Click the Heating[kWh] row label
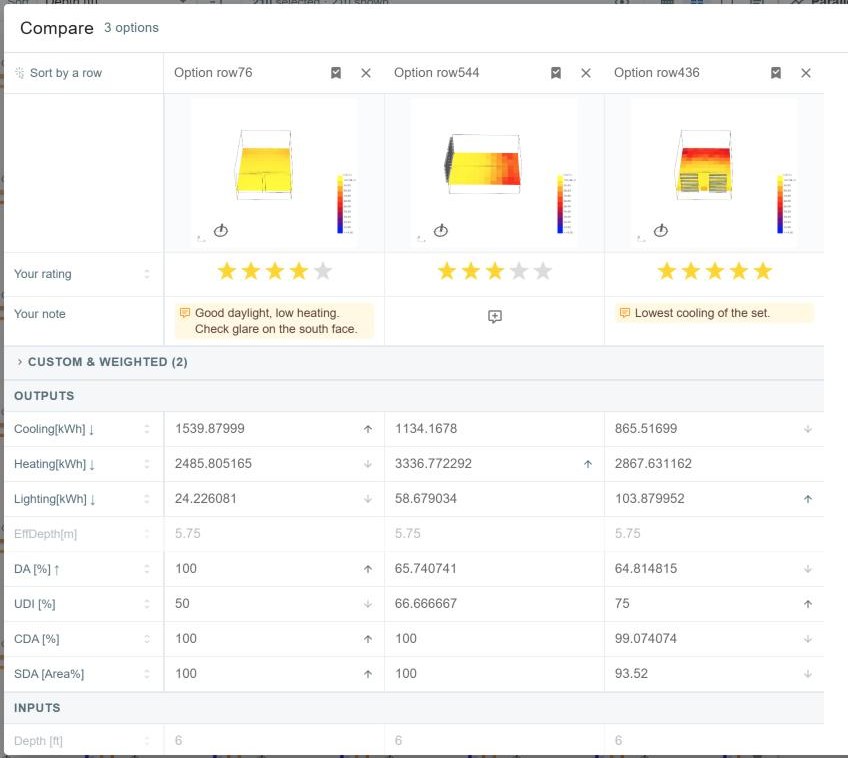This screenshot has width=848, height=758. 54,464
